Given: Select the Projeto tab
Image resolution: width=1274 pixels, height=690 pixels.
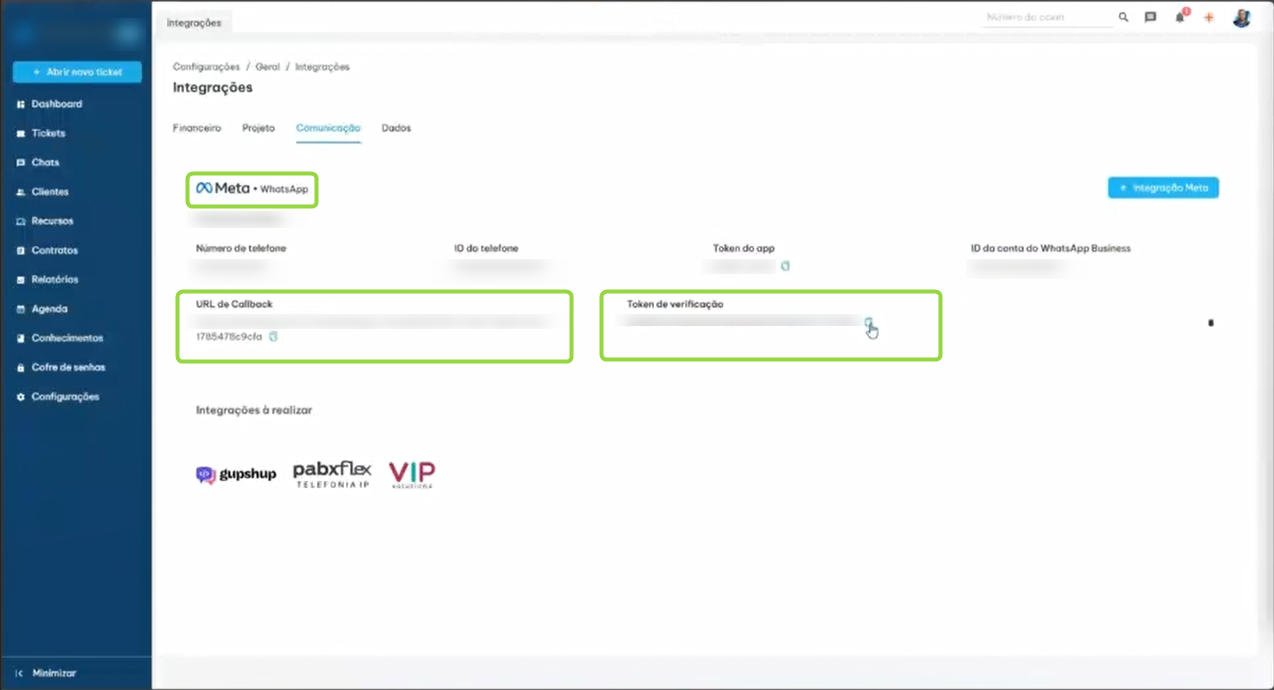Looking at the screenshot, I should 258,128.
